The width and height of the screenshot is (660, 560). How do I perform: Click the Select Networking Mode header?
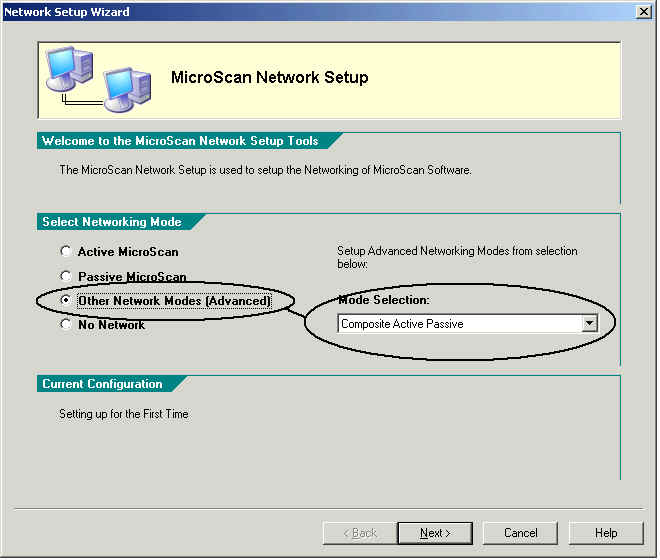pos(112,222)
